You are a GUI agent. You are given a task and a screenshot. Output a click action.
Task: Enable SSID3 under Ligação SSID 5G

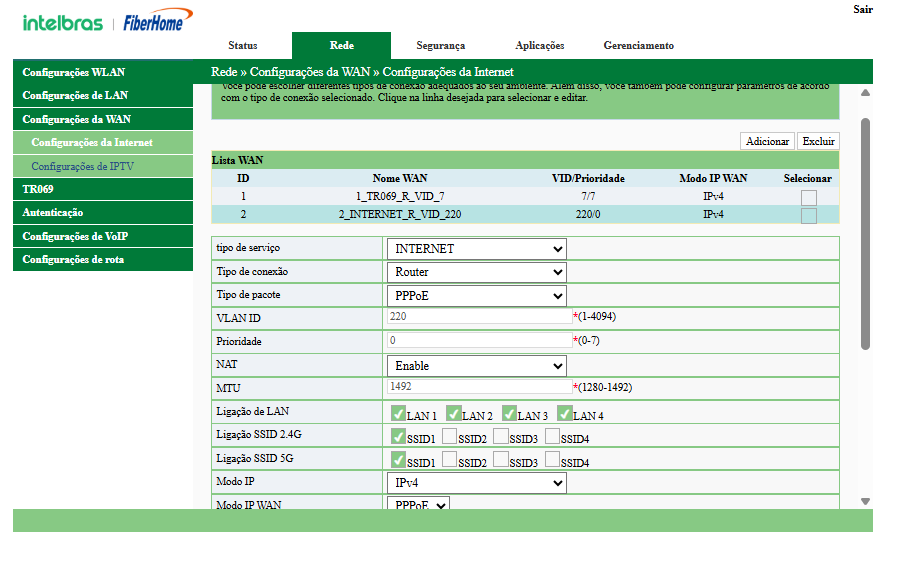pos(502,460)
